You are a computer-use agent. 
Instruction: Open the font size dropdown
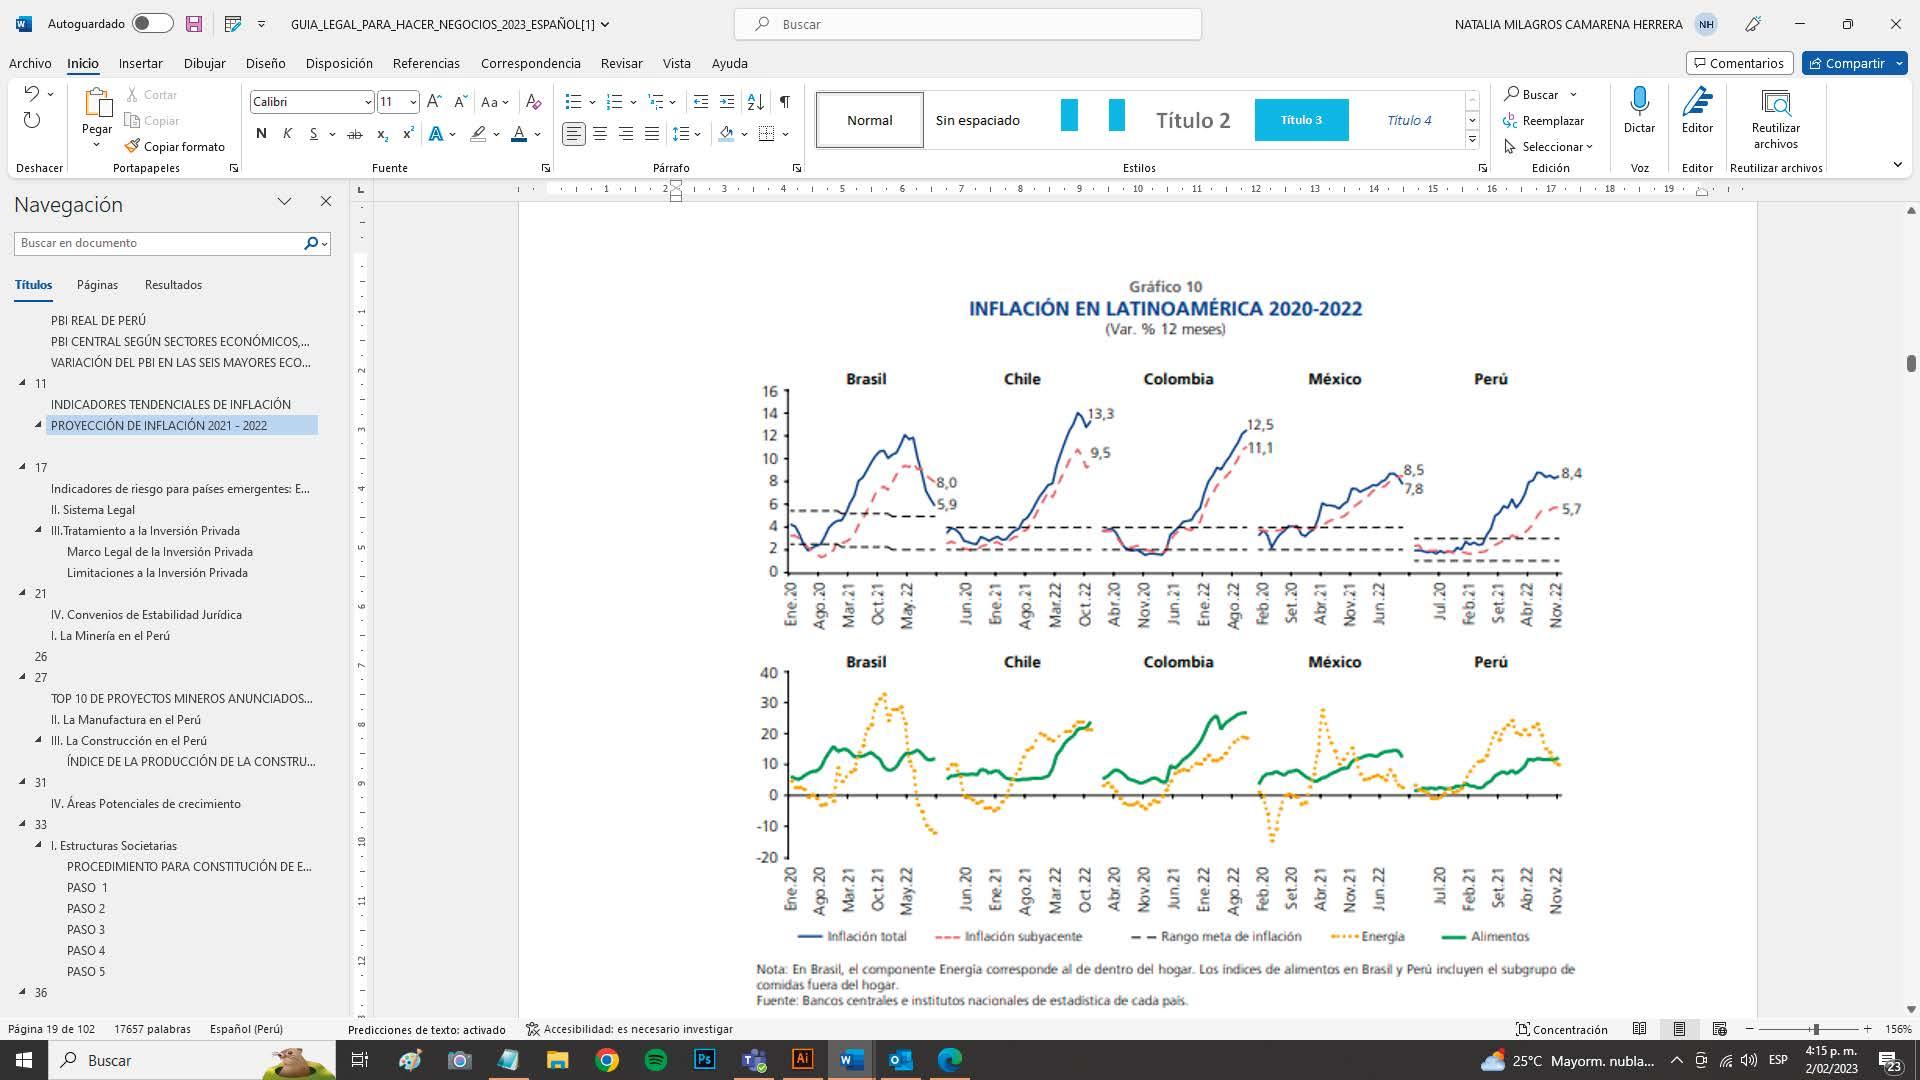point(413,102)
